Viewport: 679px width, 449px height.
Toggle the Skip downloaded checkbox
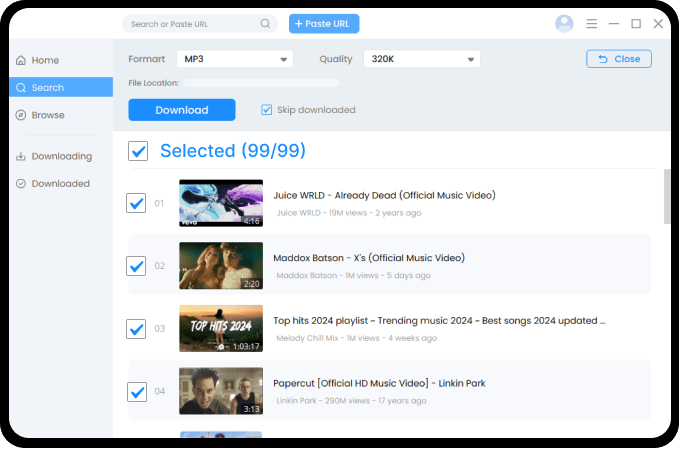point(267,110)
